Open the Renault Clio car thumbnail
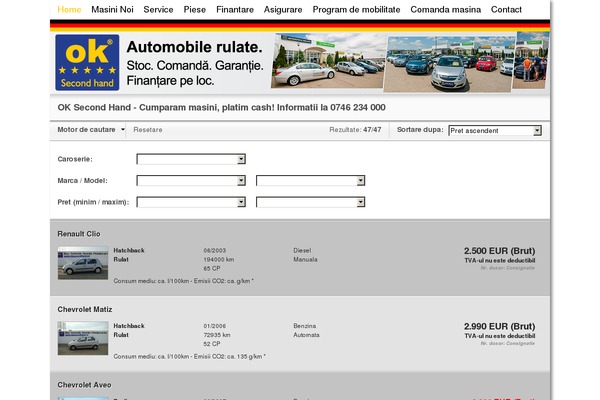The width and height of the screenshot is (600, 400). pyautogui.click(x=83, y=262)
